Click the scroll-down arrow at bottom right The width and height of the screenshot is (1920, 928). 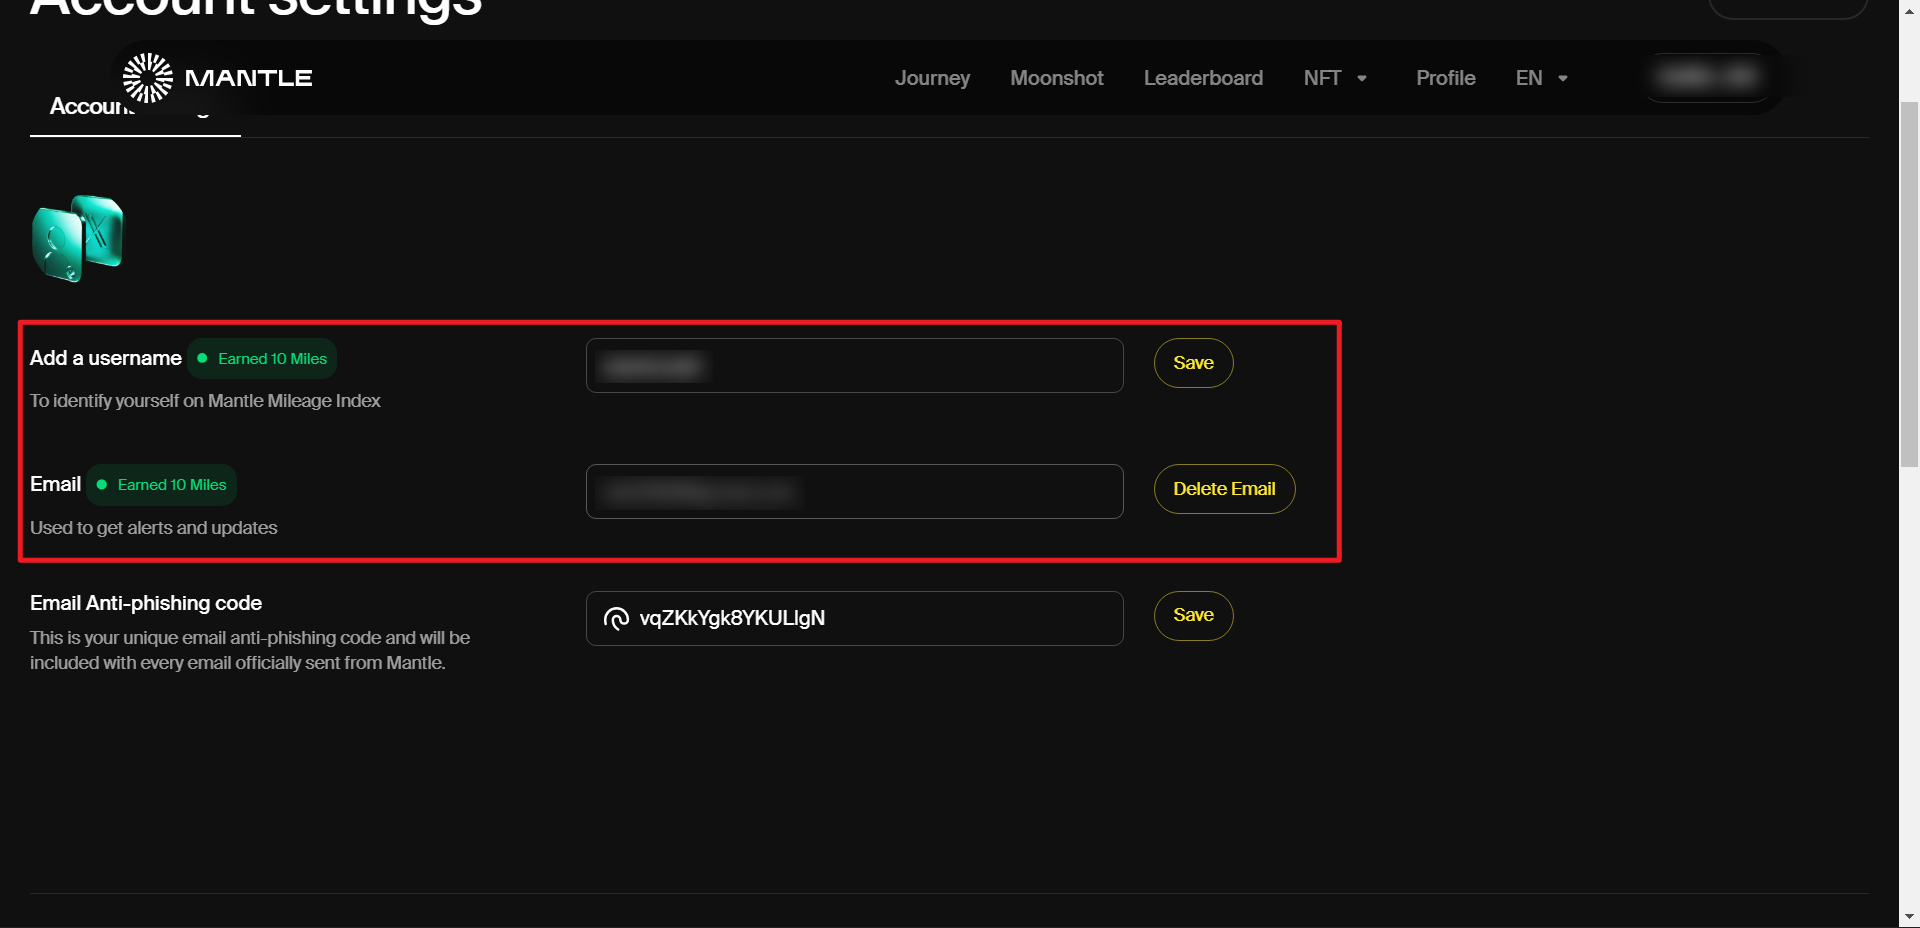(1909, 916)
